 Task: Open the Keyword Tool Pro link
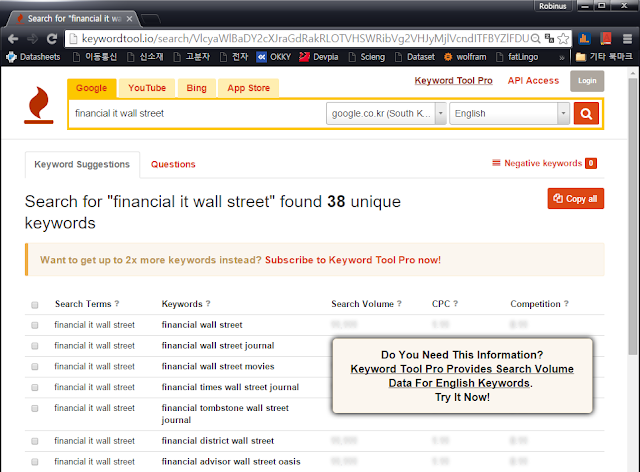(453, 80)
